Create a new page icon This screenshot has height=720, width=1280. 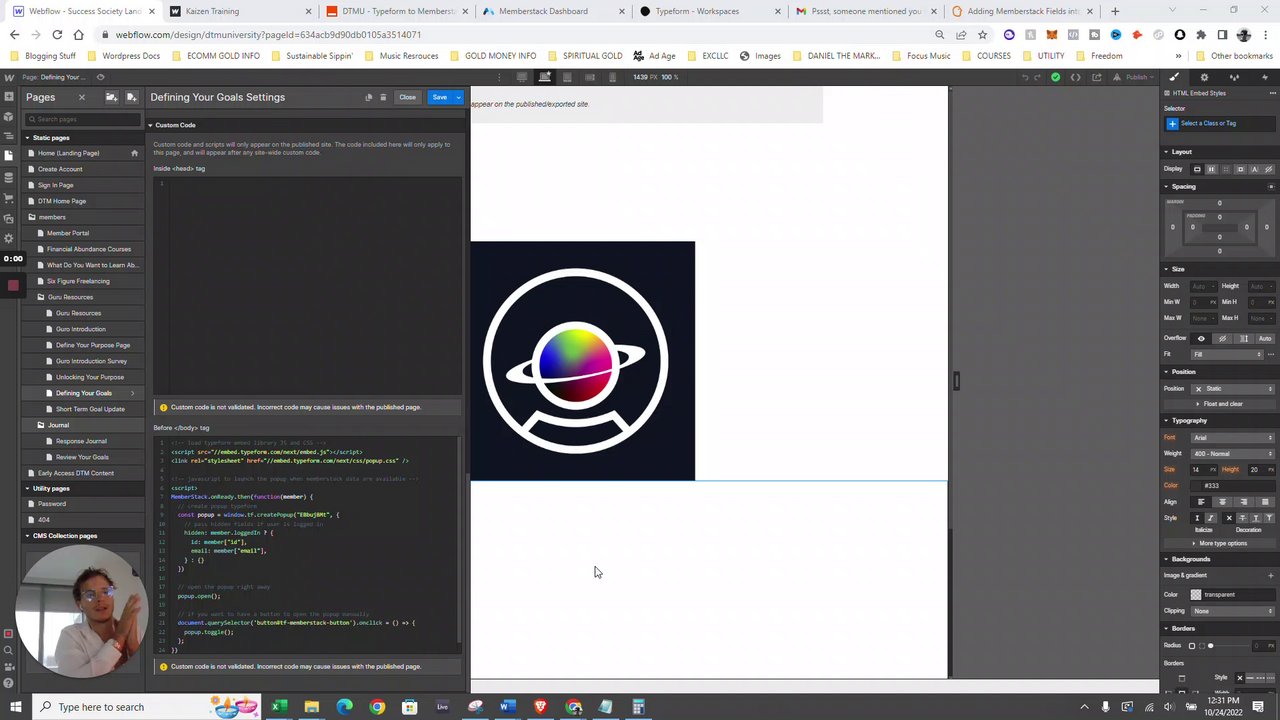click(x=130, y=97)
